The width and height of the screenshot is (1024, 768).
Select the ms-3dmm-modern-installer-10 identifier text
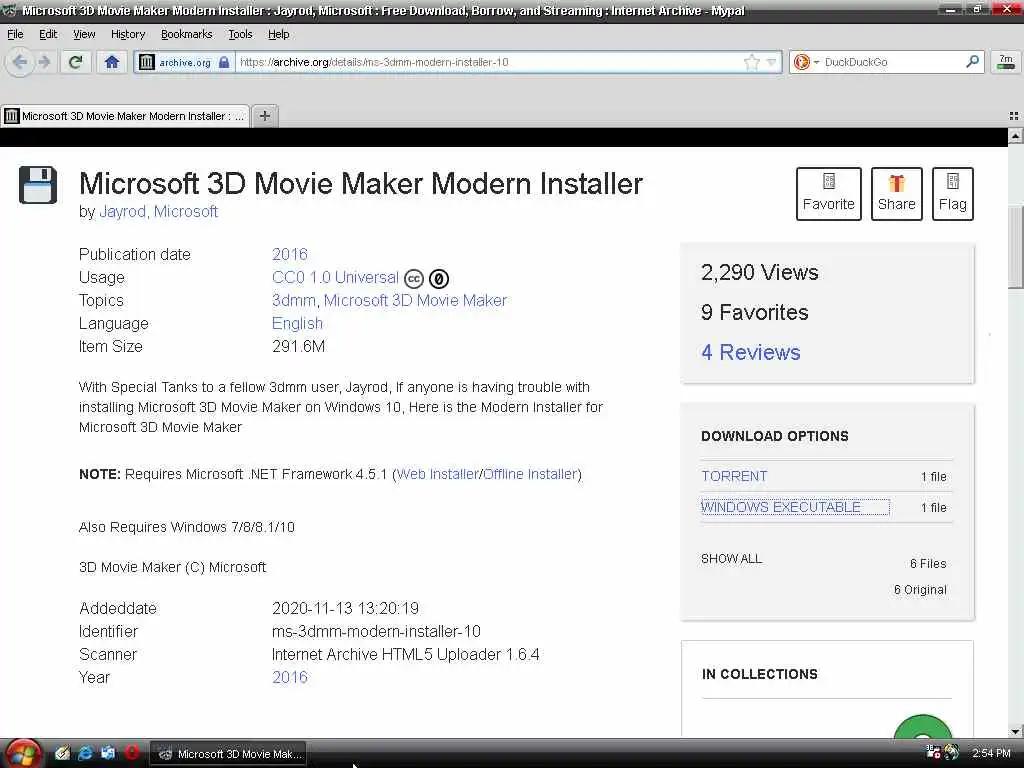pyautogui.click(x=376, y=632)
